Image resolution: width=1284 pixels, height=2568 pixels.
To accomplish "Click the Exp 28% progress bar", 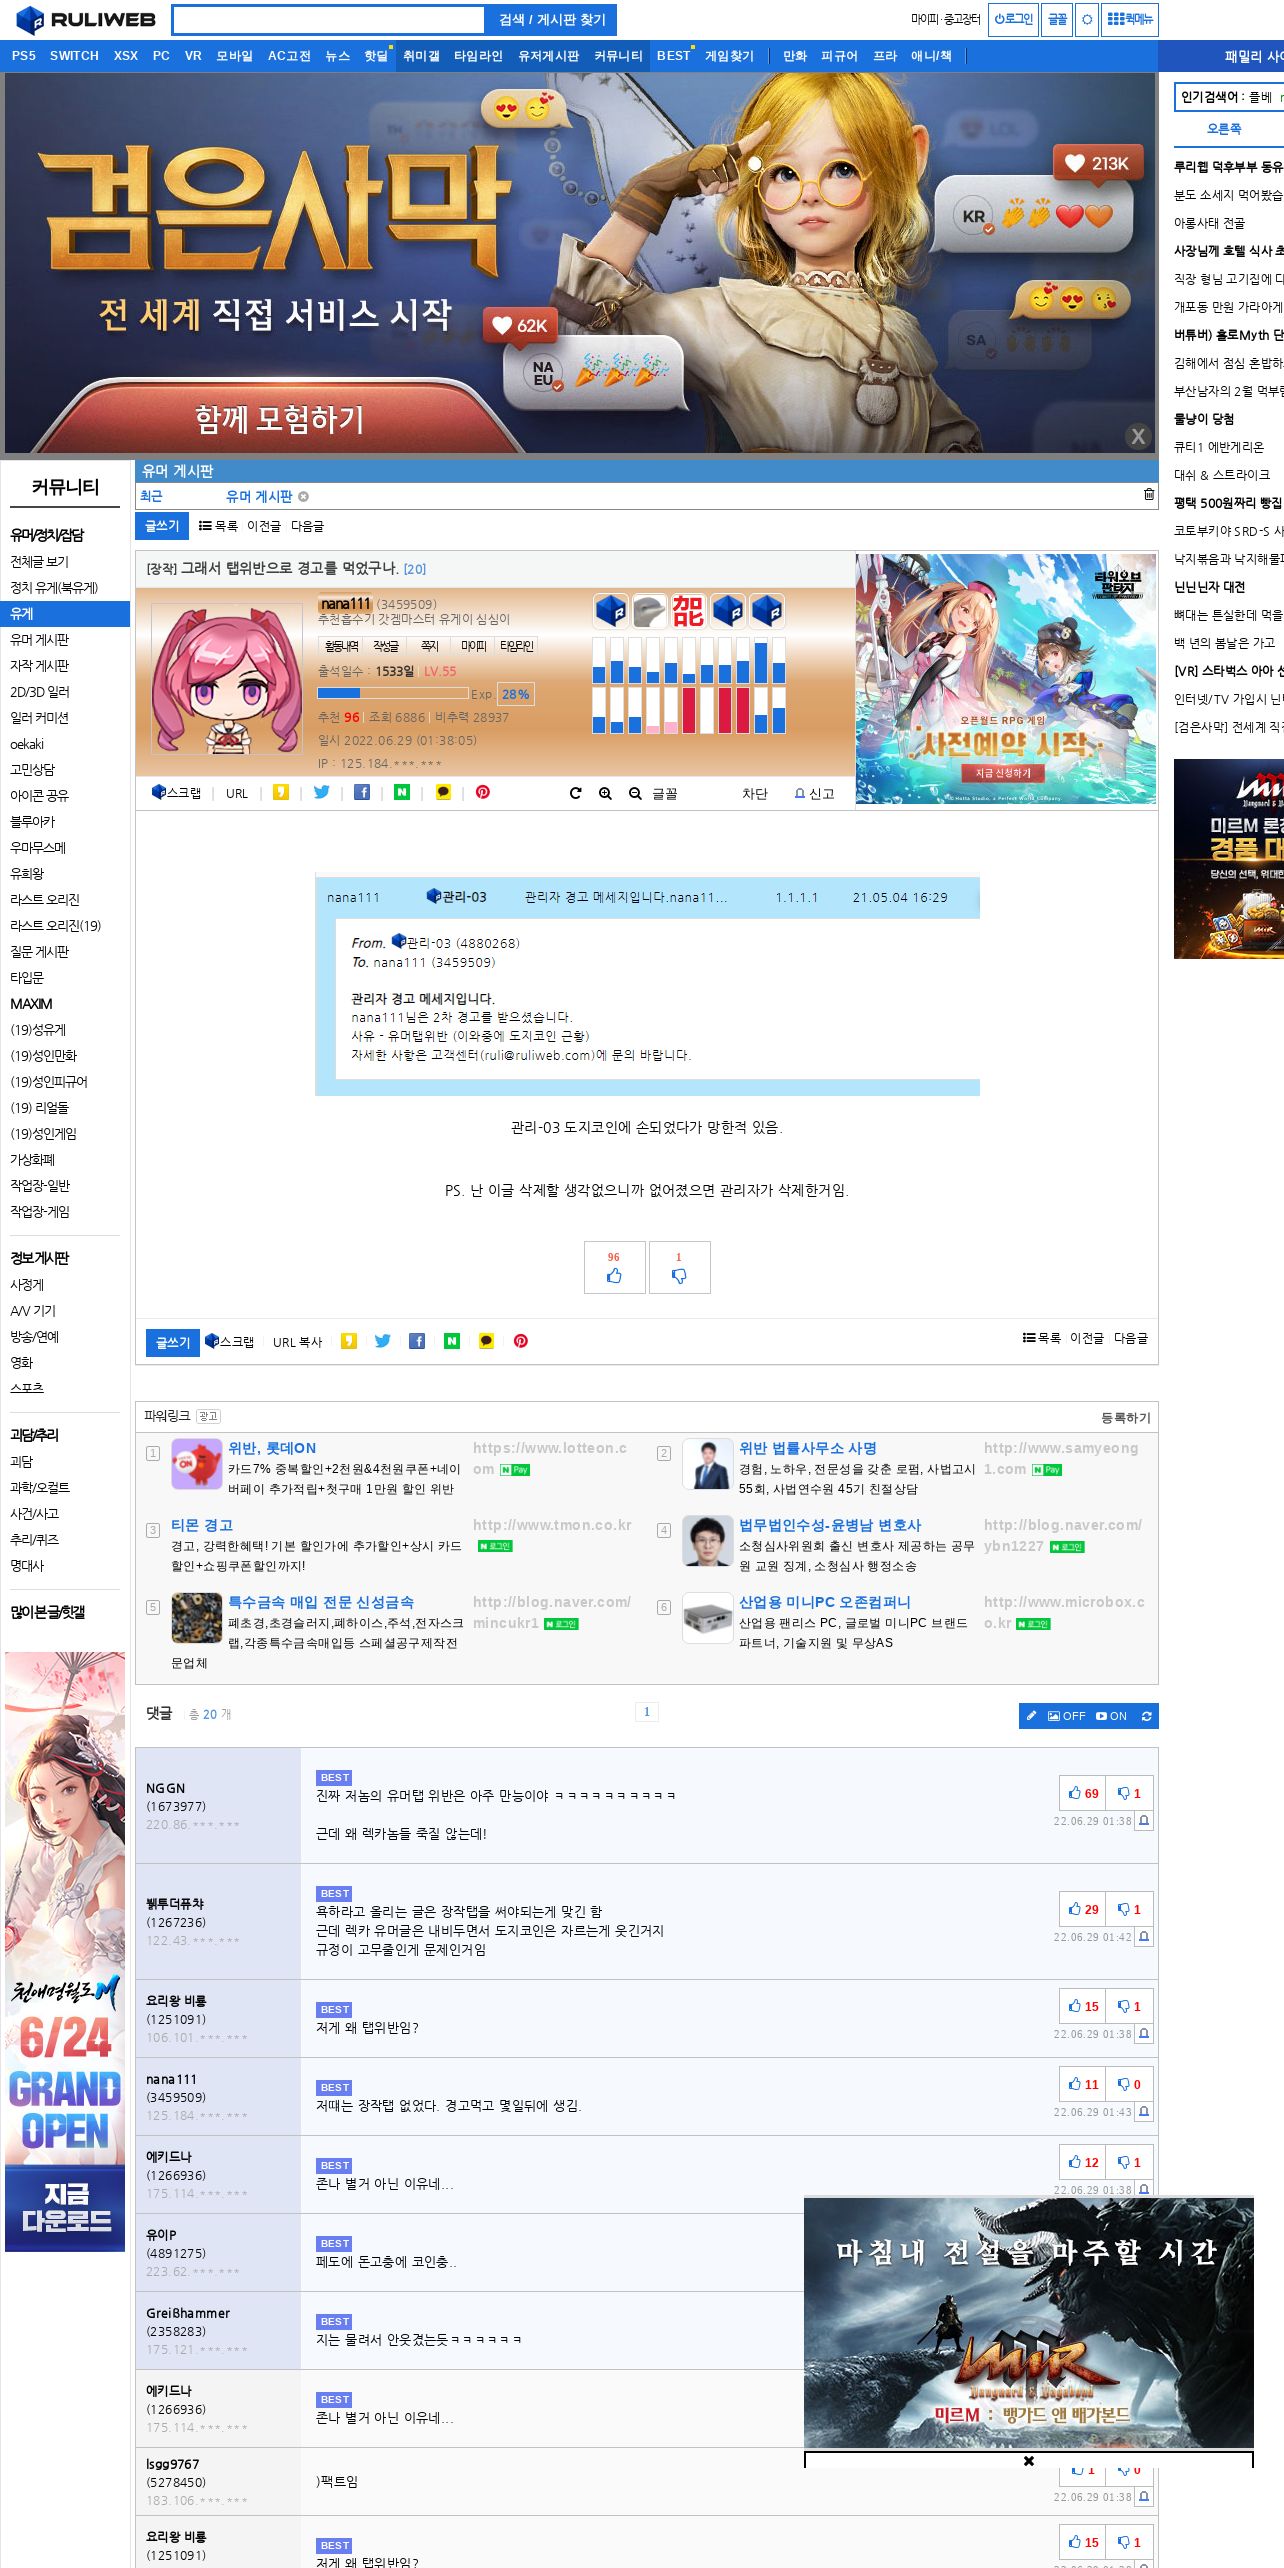I will (x=392, y=693).
